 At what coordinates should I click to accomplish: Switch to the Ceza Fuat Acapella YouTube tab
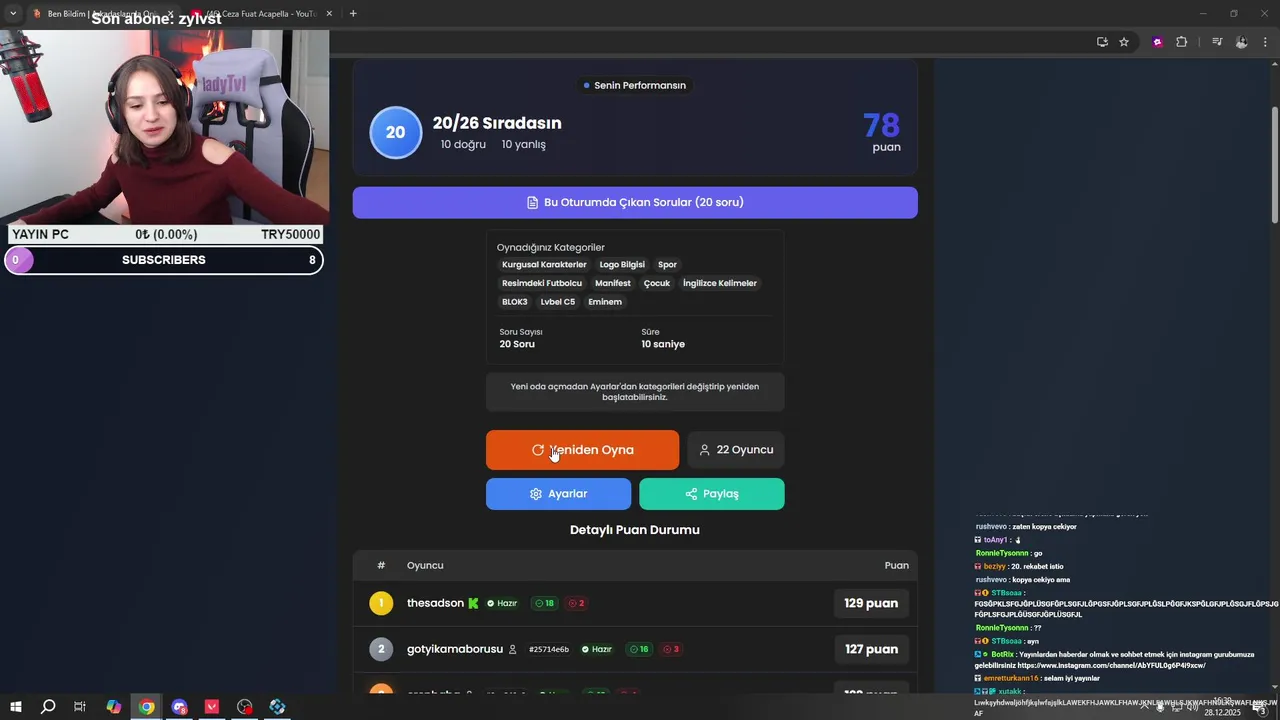point(262,14)
